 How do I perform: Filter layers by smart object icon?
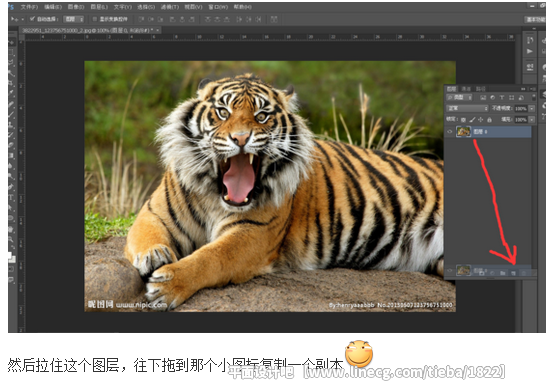(x=521, y=97)
